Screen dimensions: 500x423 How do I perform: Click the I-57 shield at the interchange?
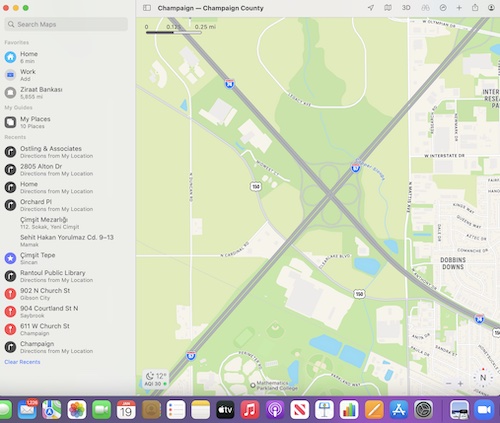[356, 168]
